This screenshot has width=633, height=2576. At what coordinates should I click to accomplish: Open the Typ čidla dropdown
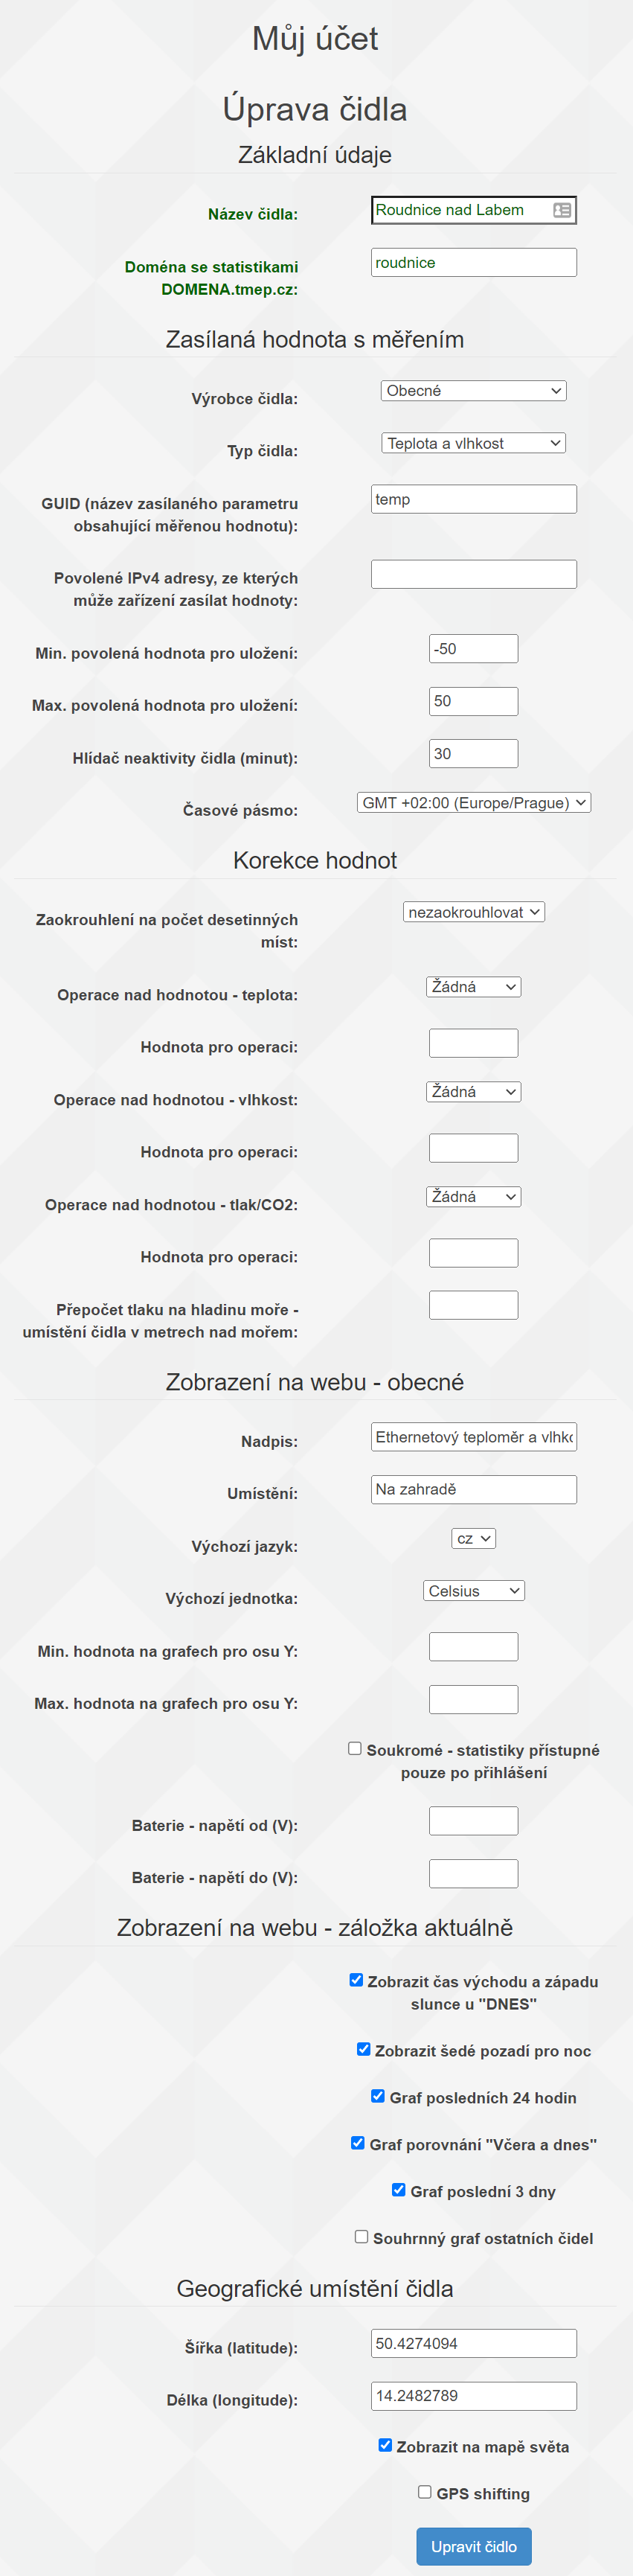474,443
